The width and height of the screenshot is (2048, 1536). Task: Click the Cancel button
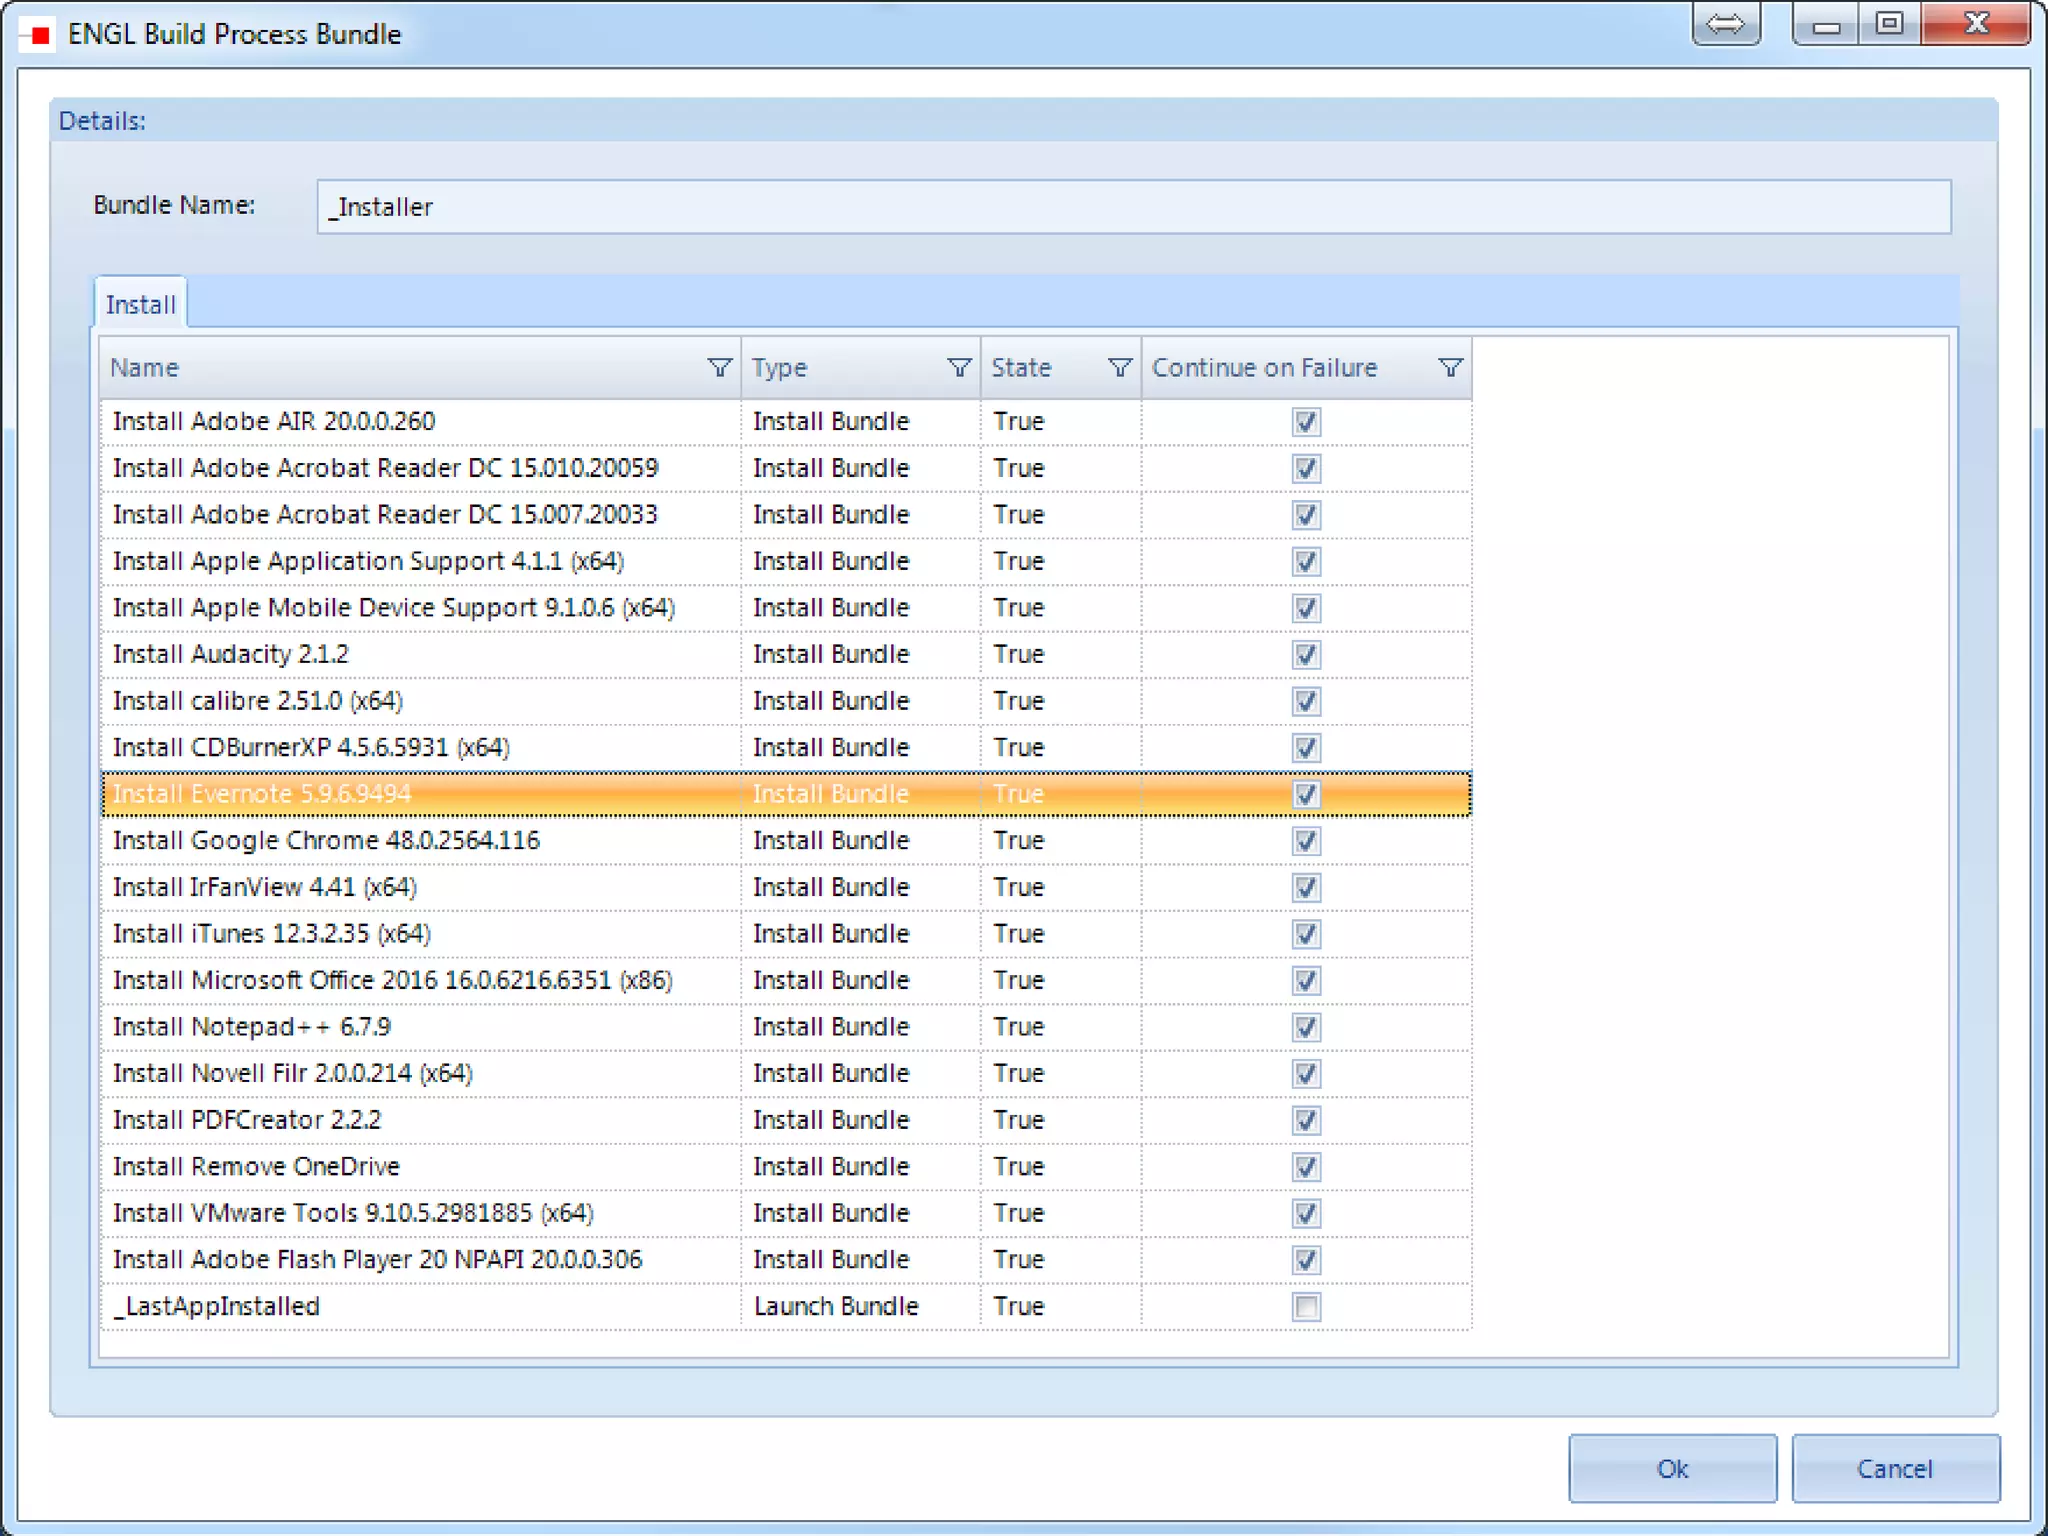(1895, 1468)
